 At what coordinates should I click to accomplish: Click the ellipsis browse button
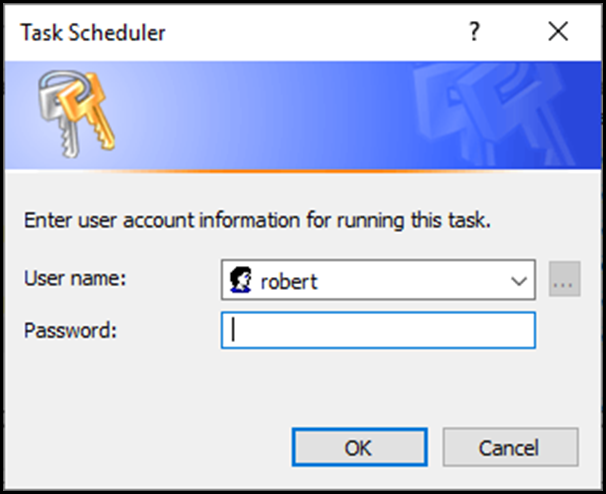pos(564,279)
